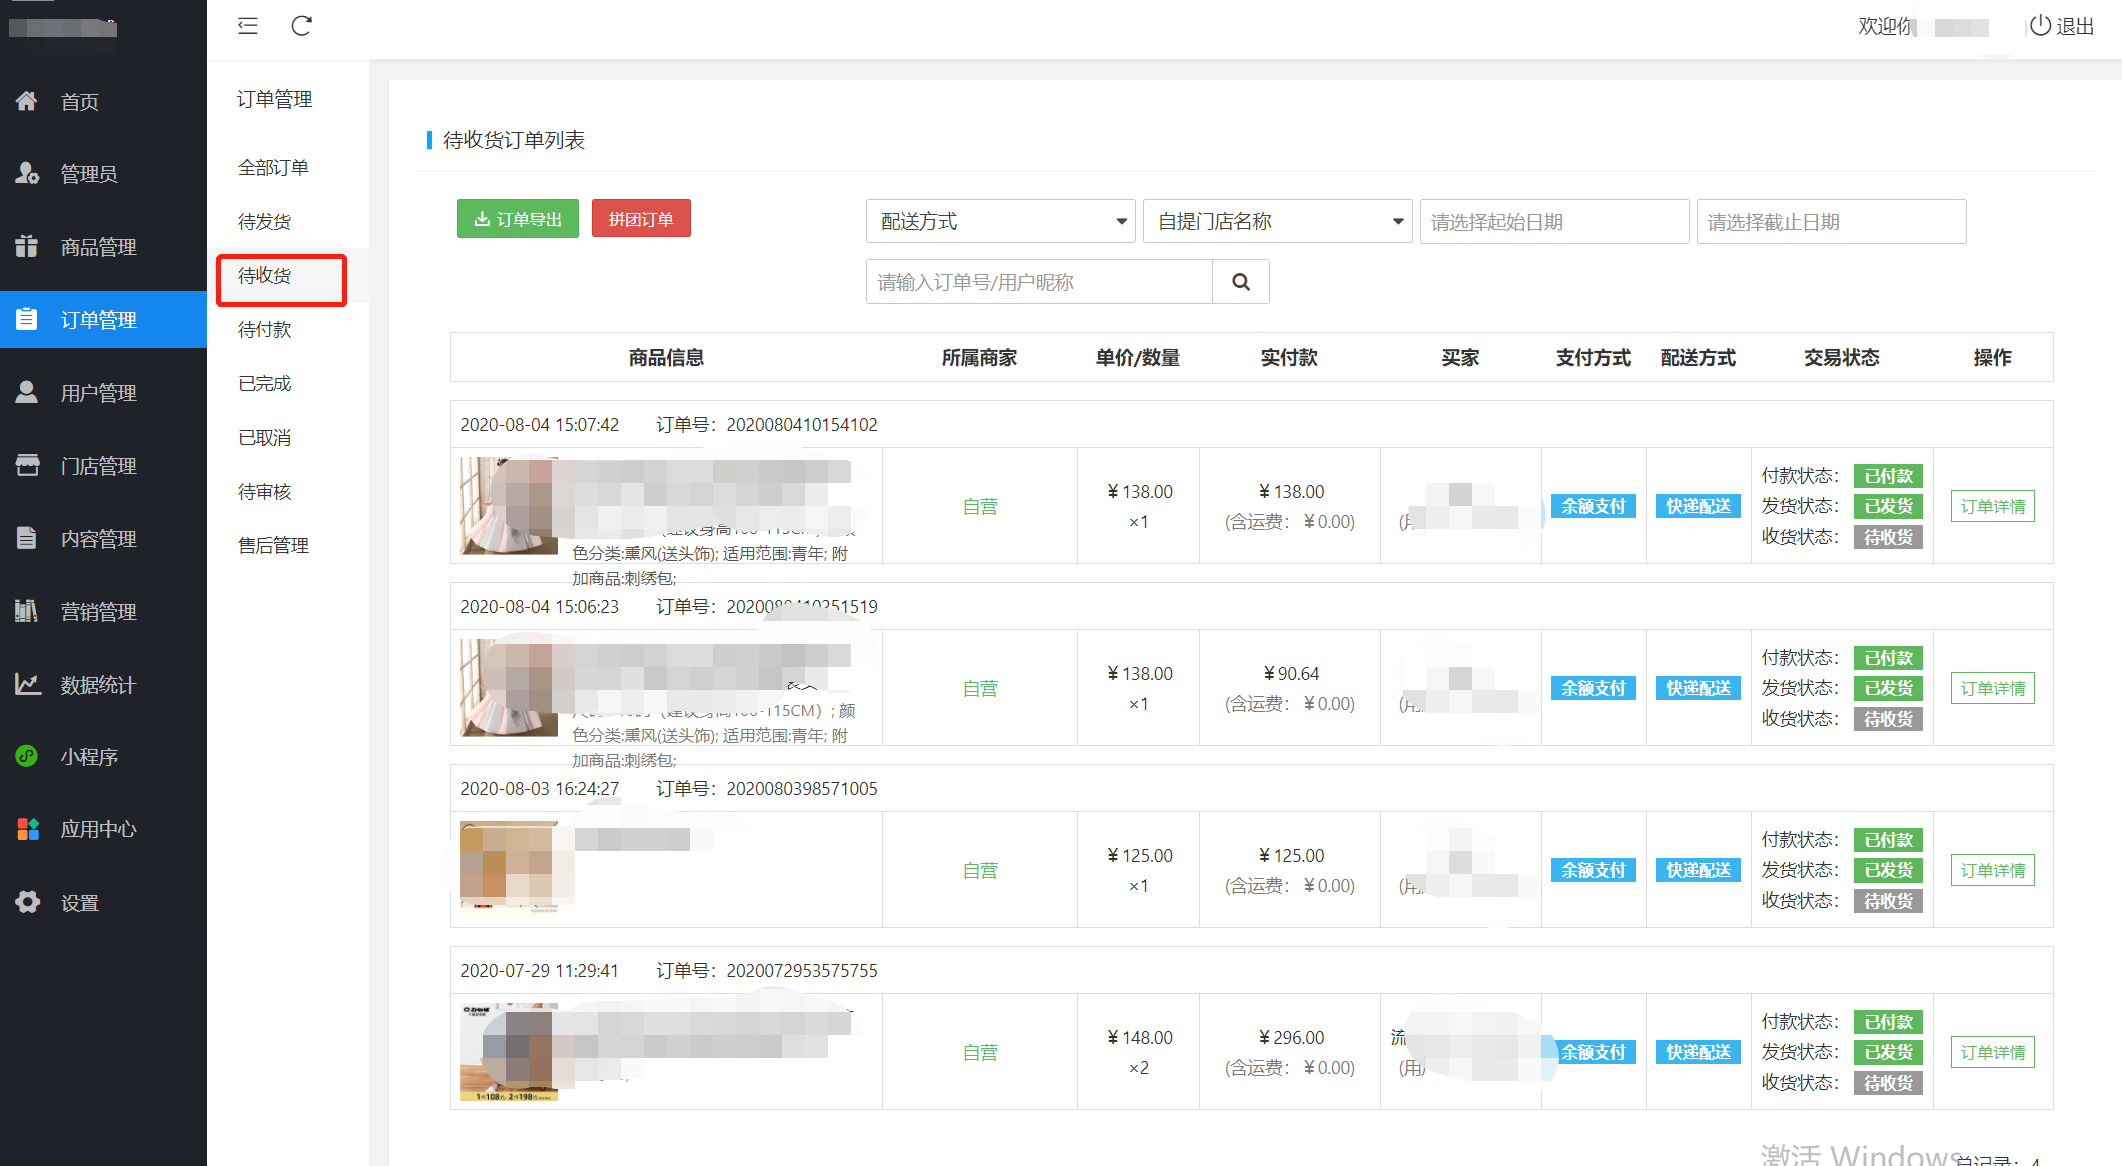Expand the 配送方式 dropdown
The image size is (2122, 1166).
[x=1000, y=221]
